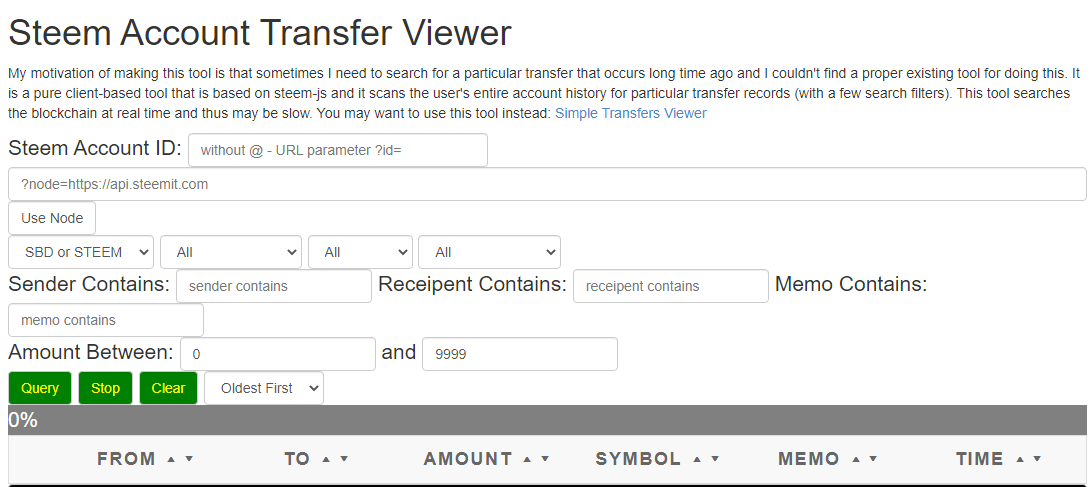Open the SBD or STEEM dropdown

(x=81, y=252)
